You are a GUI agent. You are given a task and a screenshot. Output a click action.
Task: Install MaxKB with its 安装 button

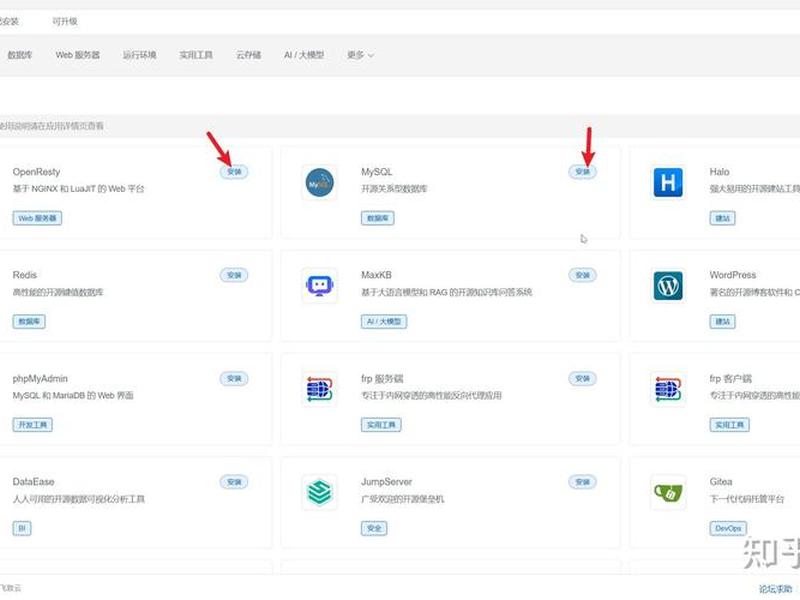point(583,275)
